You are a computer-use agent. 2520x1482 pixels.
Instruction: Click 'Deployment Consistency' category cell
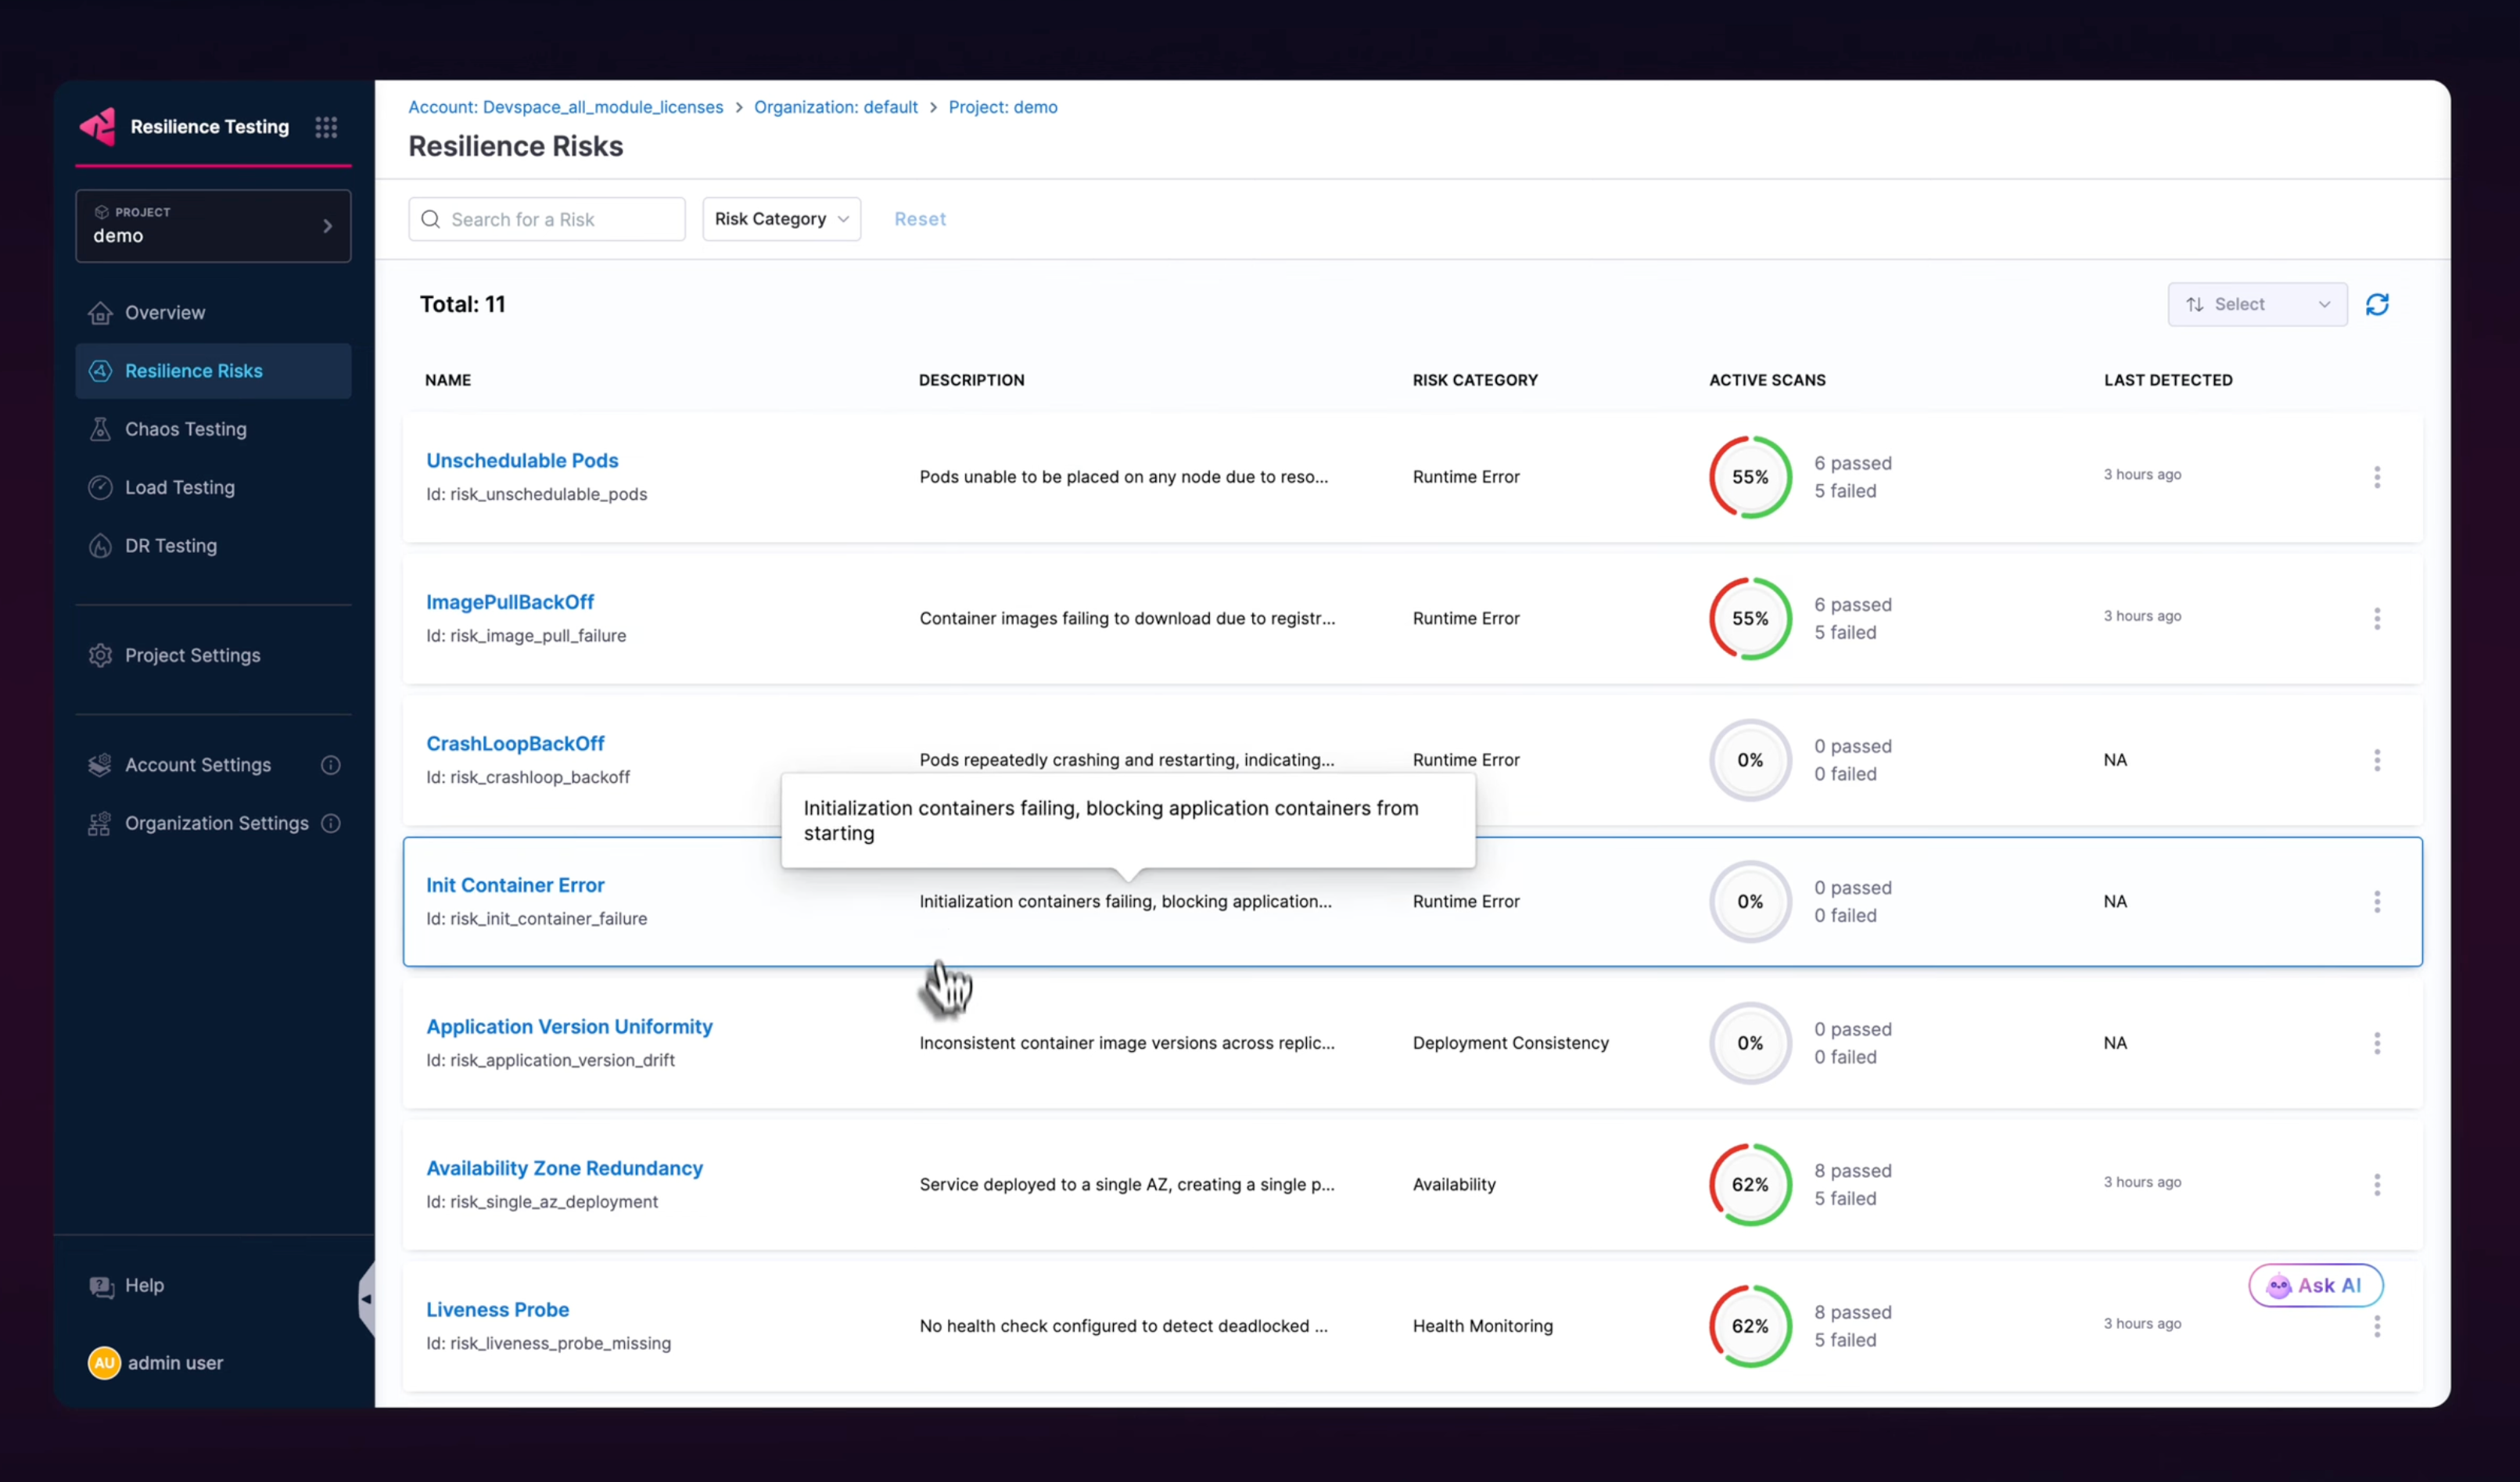point(1510,1043)
